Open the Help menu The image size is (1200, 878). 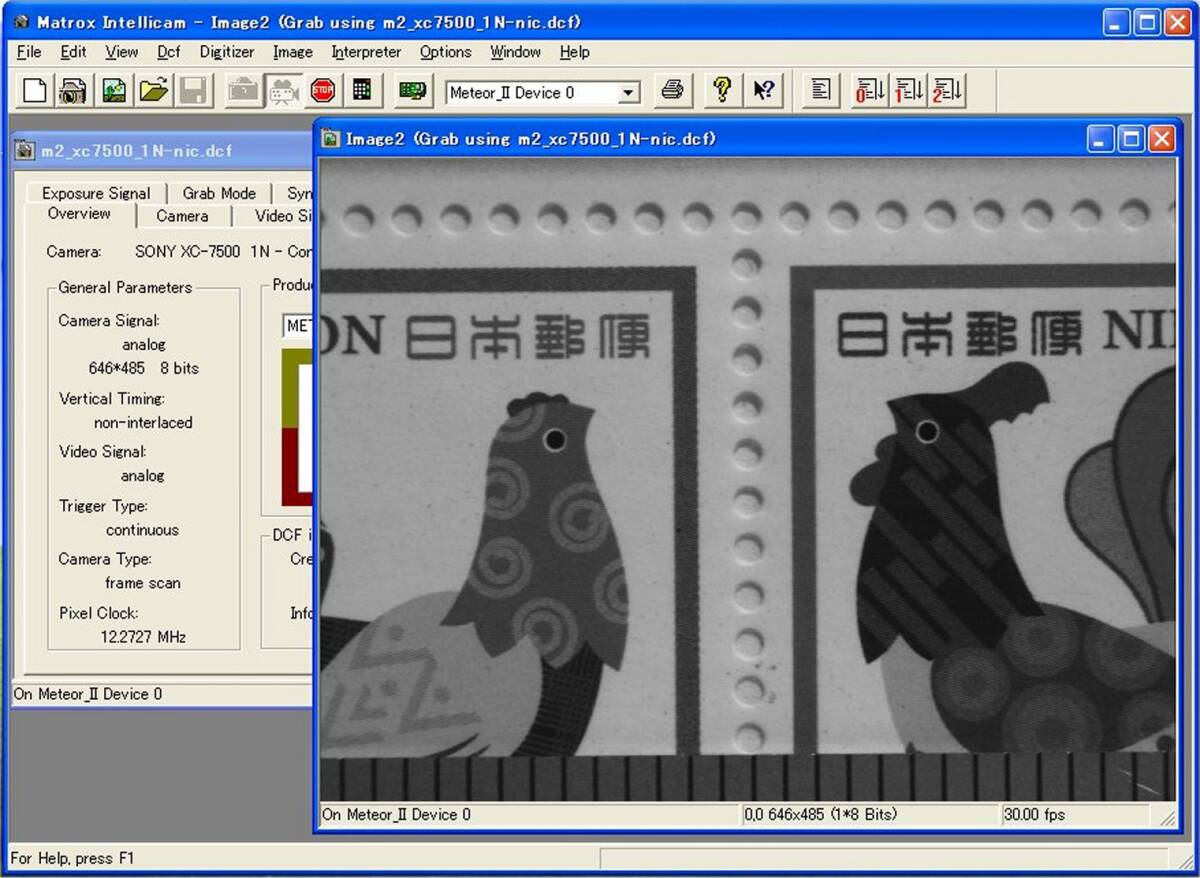point(574,52)
